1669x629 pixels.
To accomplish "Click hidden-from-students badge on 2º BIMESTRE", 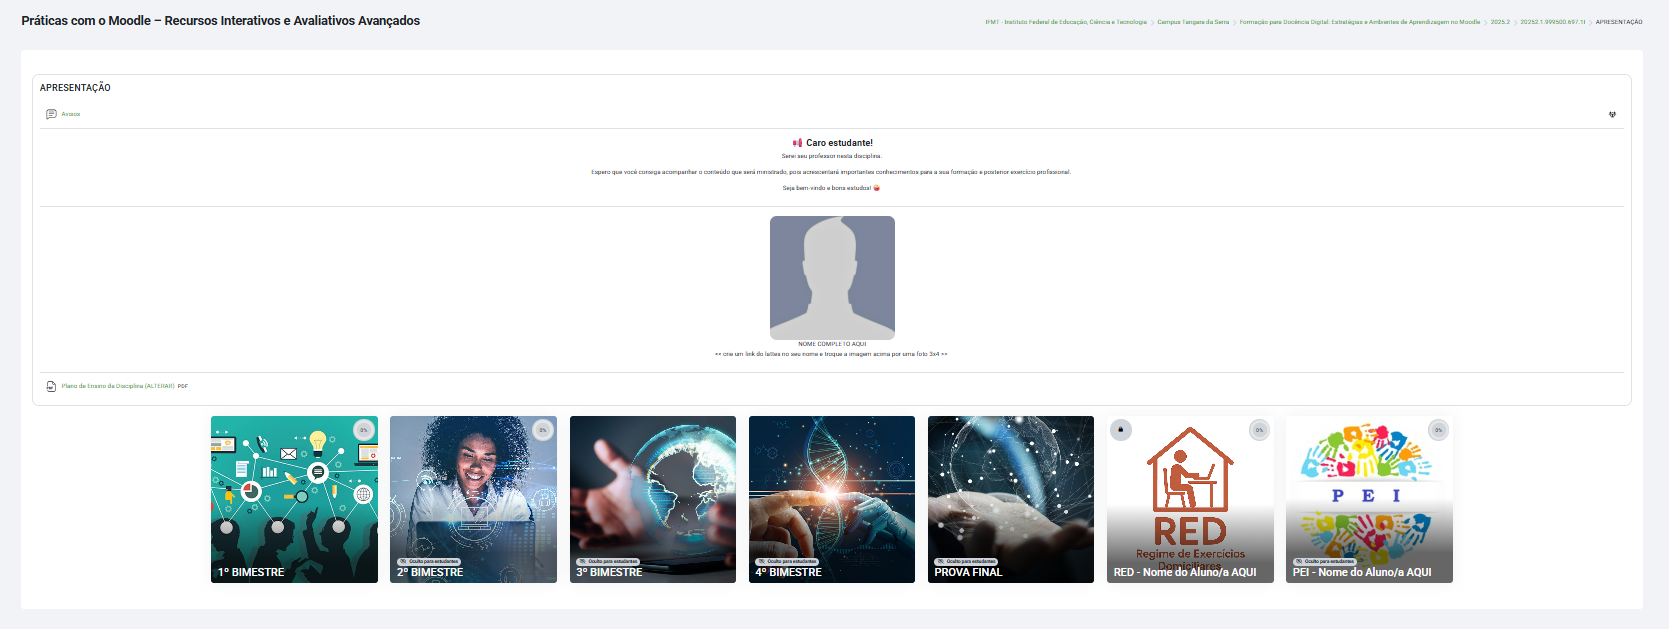I will 428,562.
